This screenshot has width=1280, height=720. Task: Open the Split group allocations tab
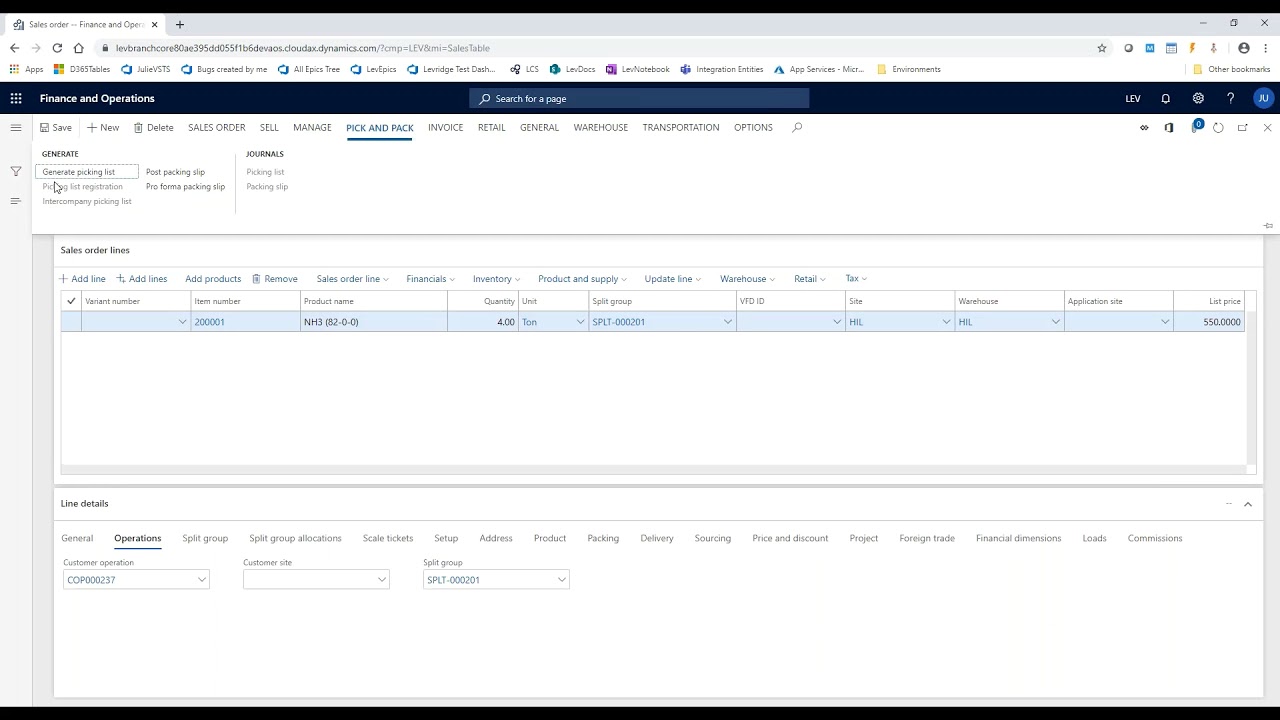pyautogui.click(x=295, y=538)
